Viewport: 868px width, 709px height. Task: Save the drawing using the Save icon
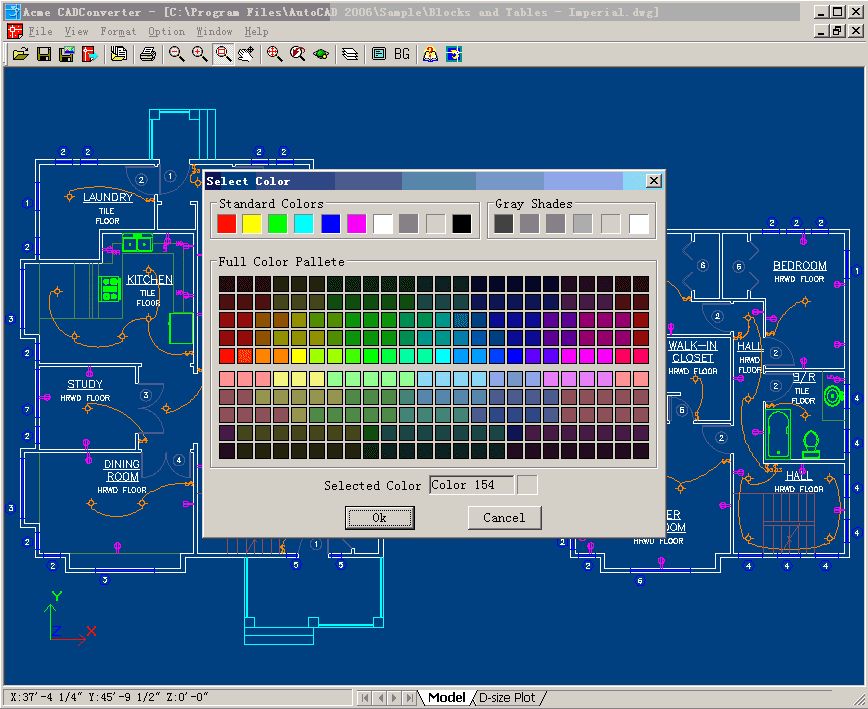click(x=44, y=53)
